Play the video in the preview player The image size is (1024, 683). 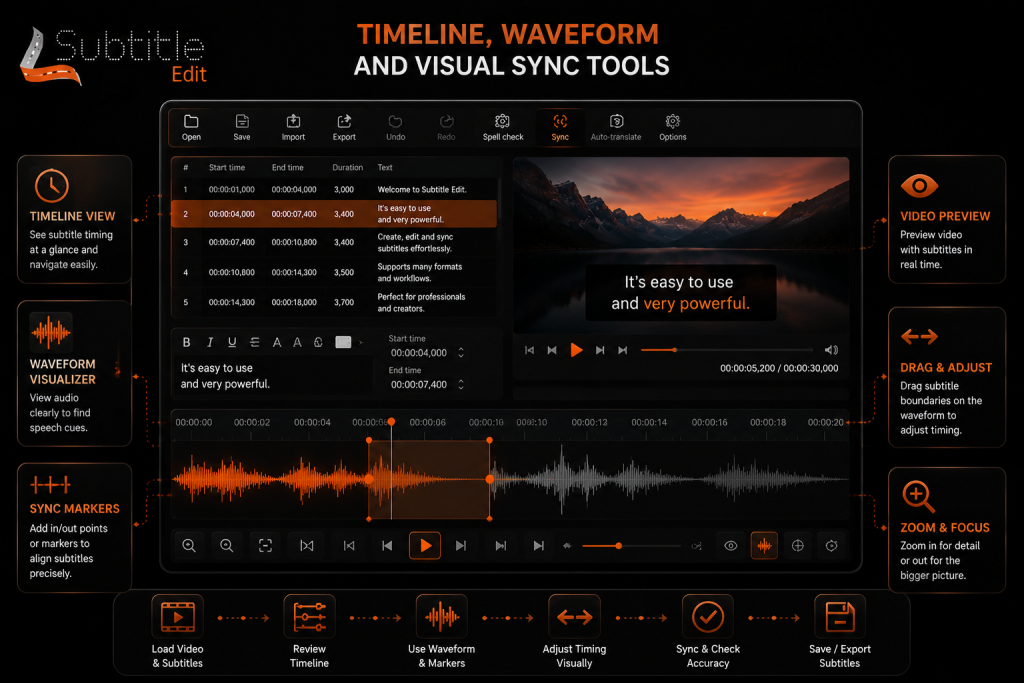pos(576,350)
